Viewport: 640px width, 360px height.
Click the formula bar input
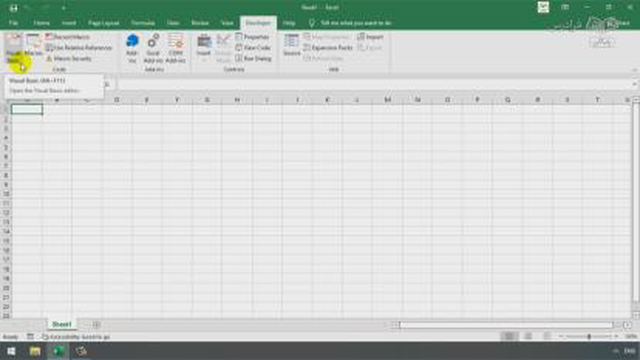pyautogui.click(x=373, y=84)
